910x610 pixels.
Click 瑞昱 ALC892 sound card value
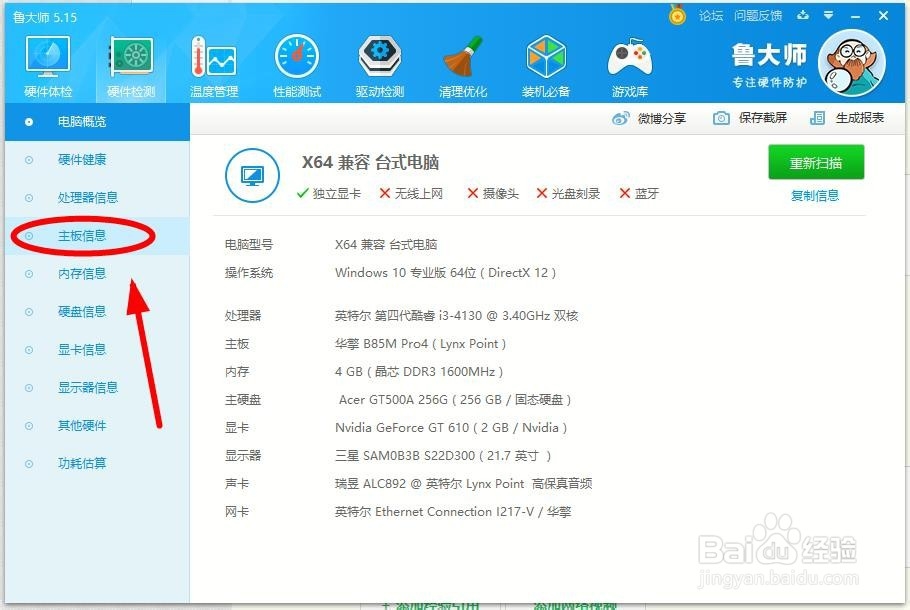[x=464, y=483]
